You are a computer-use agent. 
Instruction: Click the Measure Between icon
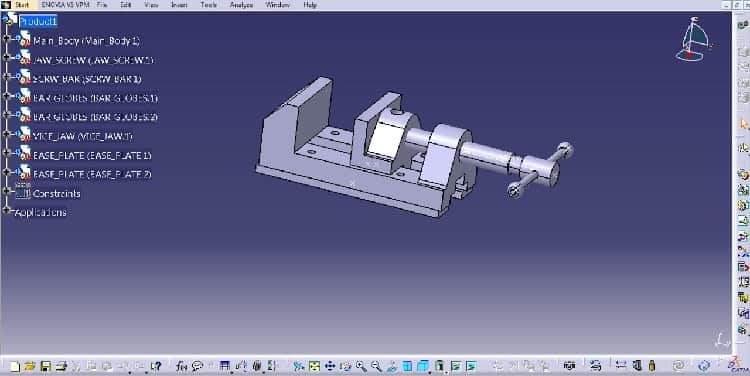(x=621, y=365)
